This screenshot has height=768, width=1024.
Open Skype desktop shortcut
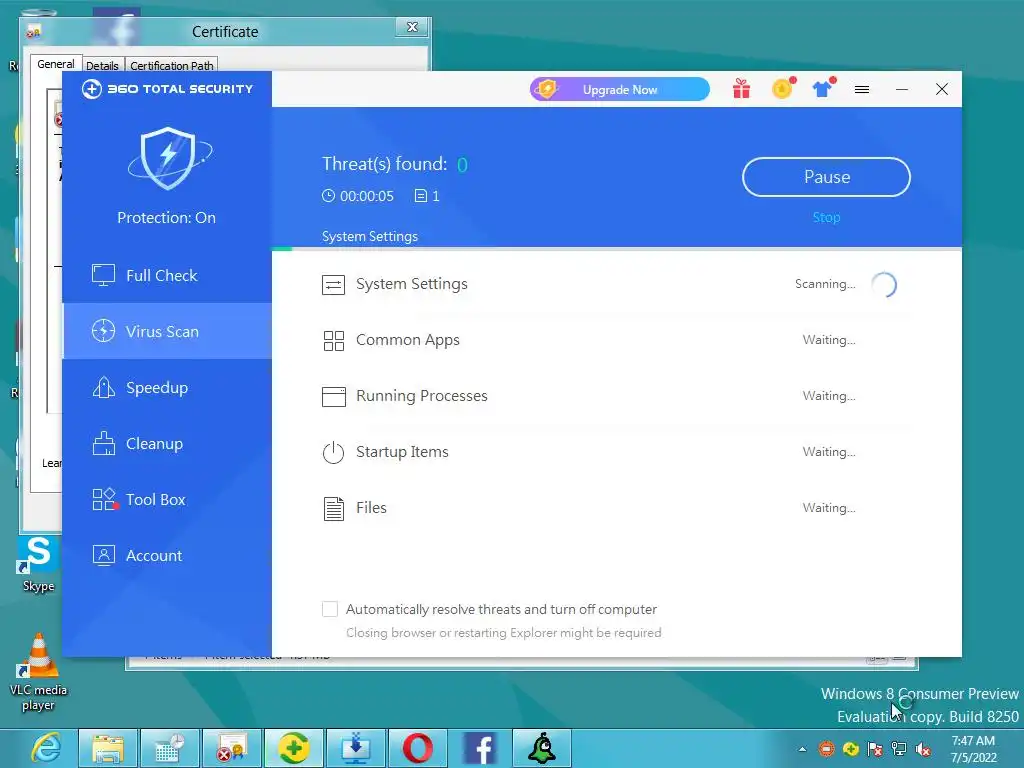pos(38,564)
